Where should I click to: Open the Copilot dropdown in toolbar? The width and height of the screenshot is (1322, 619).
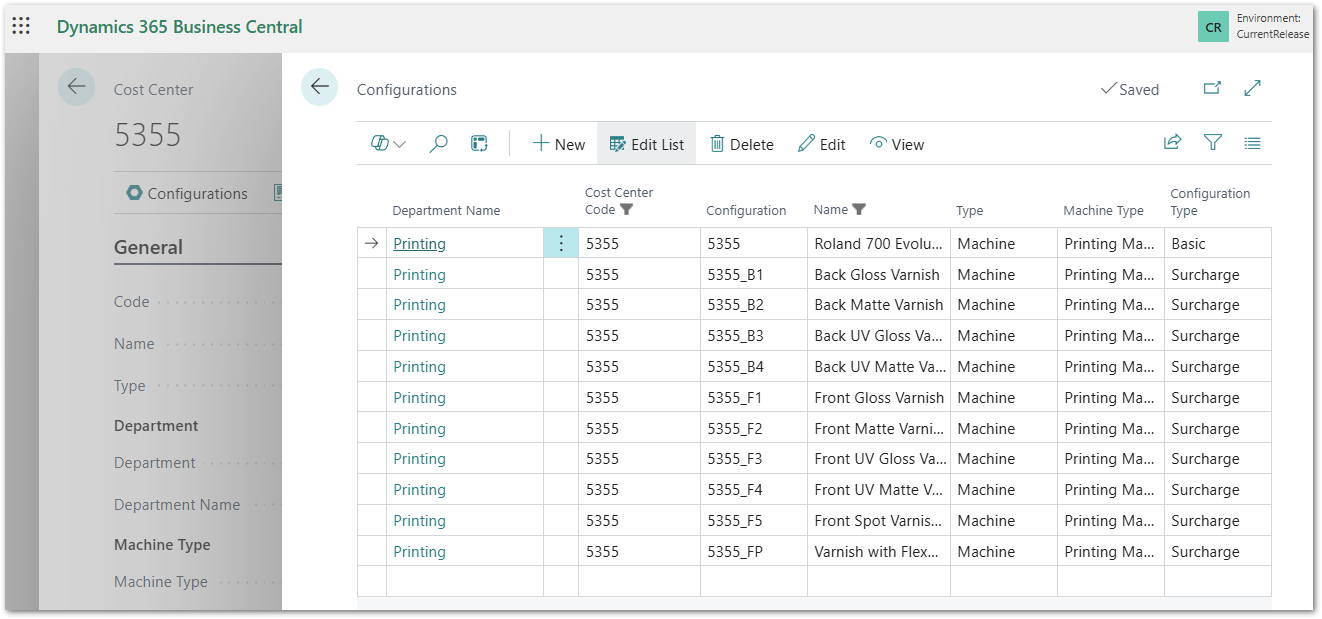(x=388, y=144)
